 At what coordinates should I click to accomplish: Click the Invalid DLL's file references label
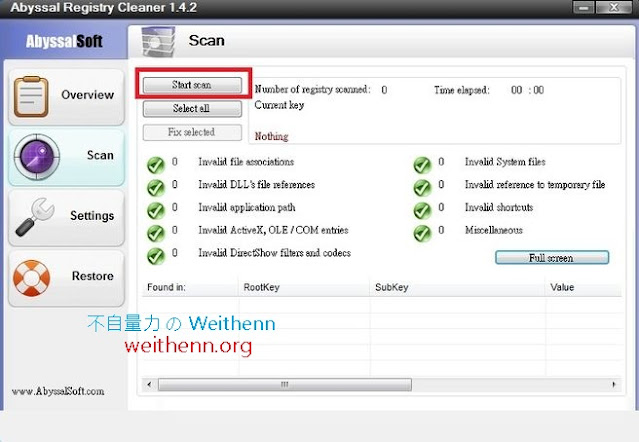[257, 185]
